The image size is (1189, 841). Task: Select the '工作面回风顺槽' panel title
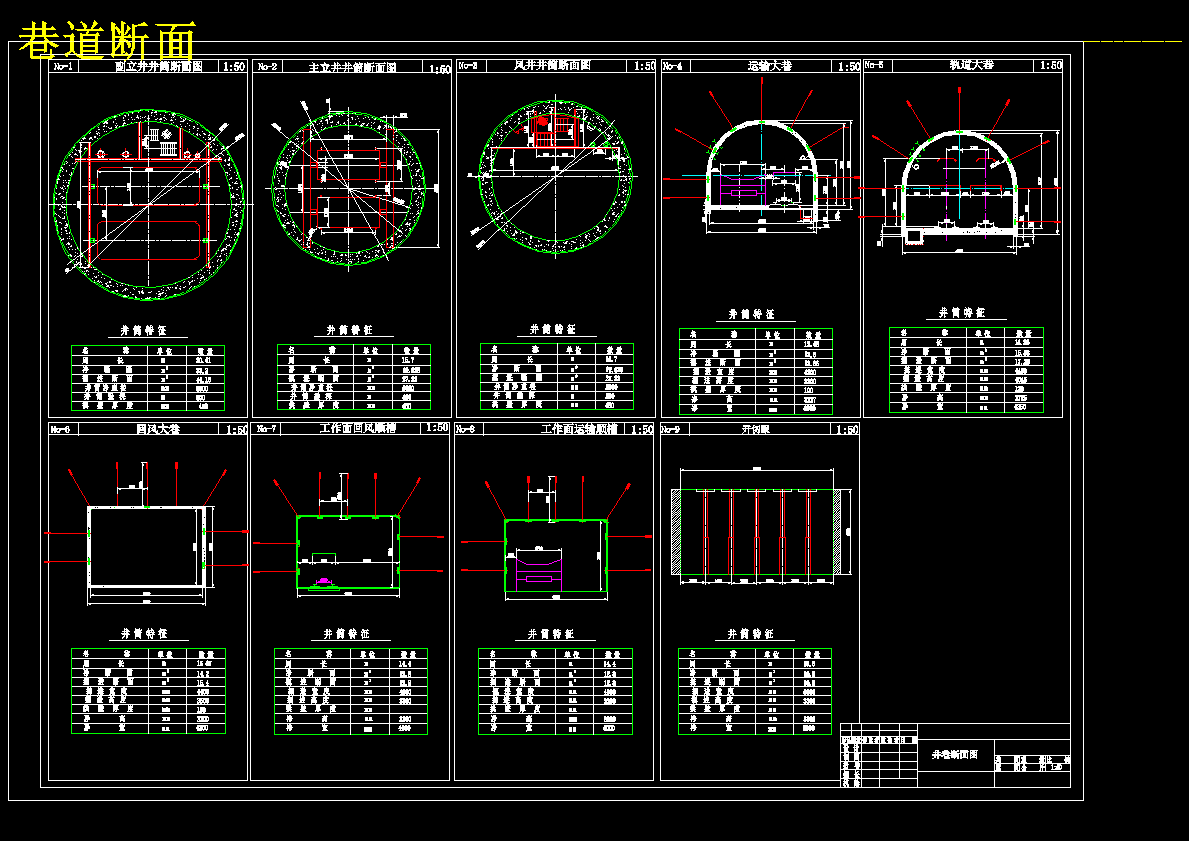pyautogui.click(x=358, y=428)
